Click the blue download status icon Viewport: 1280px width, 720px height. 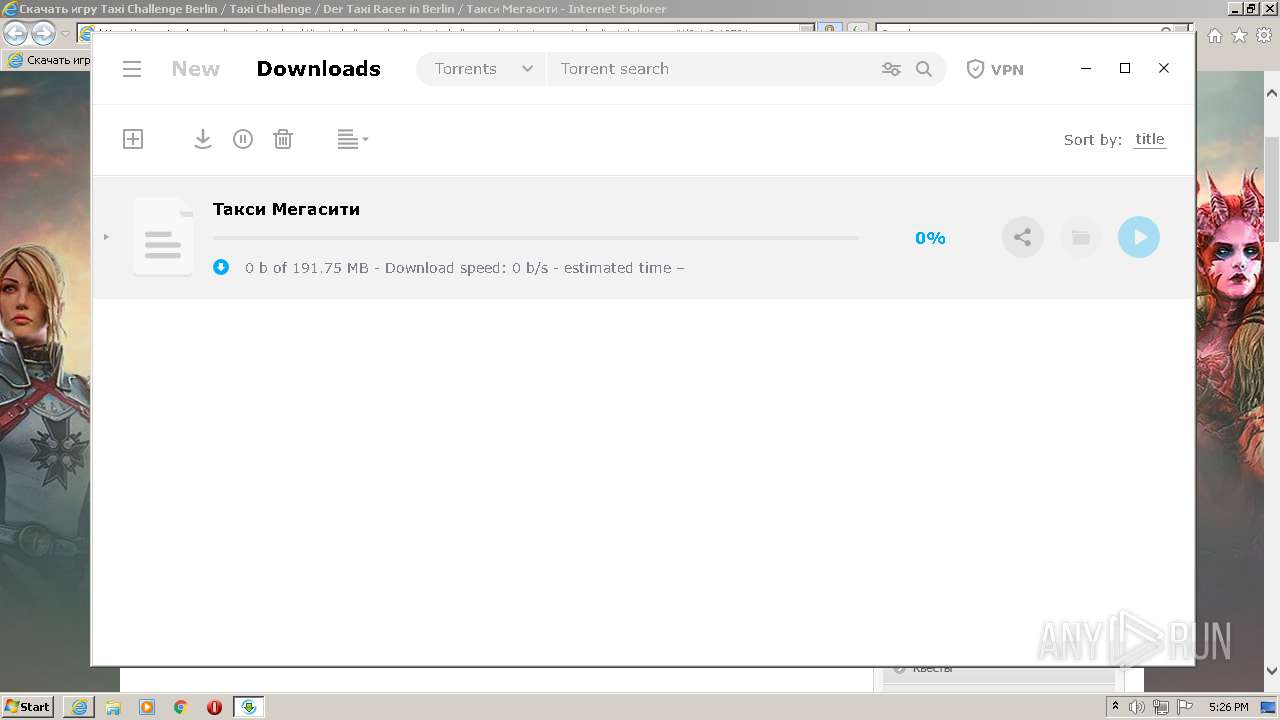coord(221,267)
